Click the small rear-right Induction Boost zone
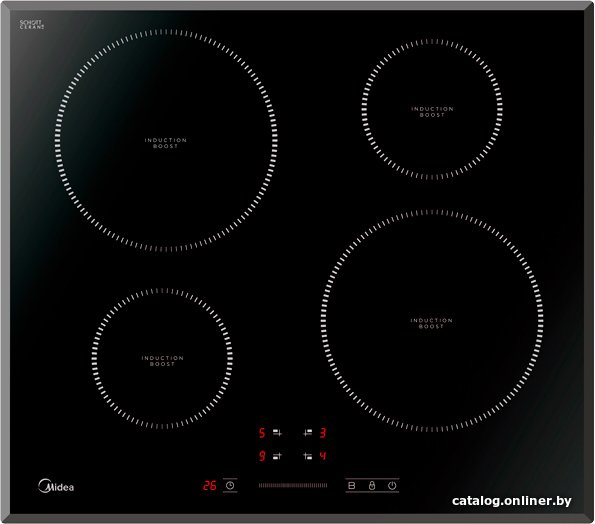 coord(432,109)
